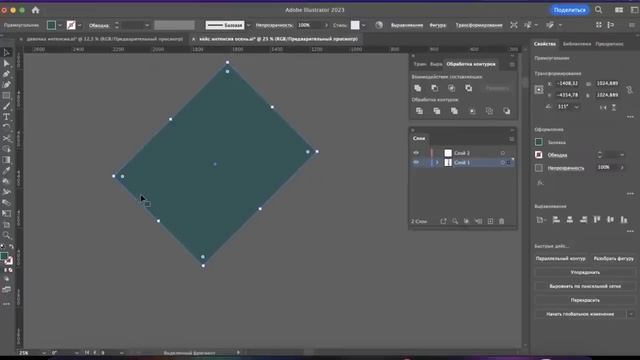Image resolution: width=640 pixels, height=360 pixels.
Task: Click the Trim pathfinder icon
Action: tap(437, 111)
